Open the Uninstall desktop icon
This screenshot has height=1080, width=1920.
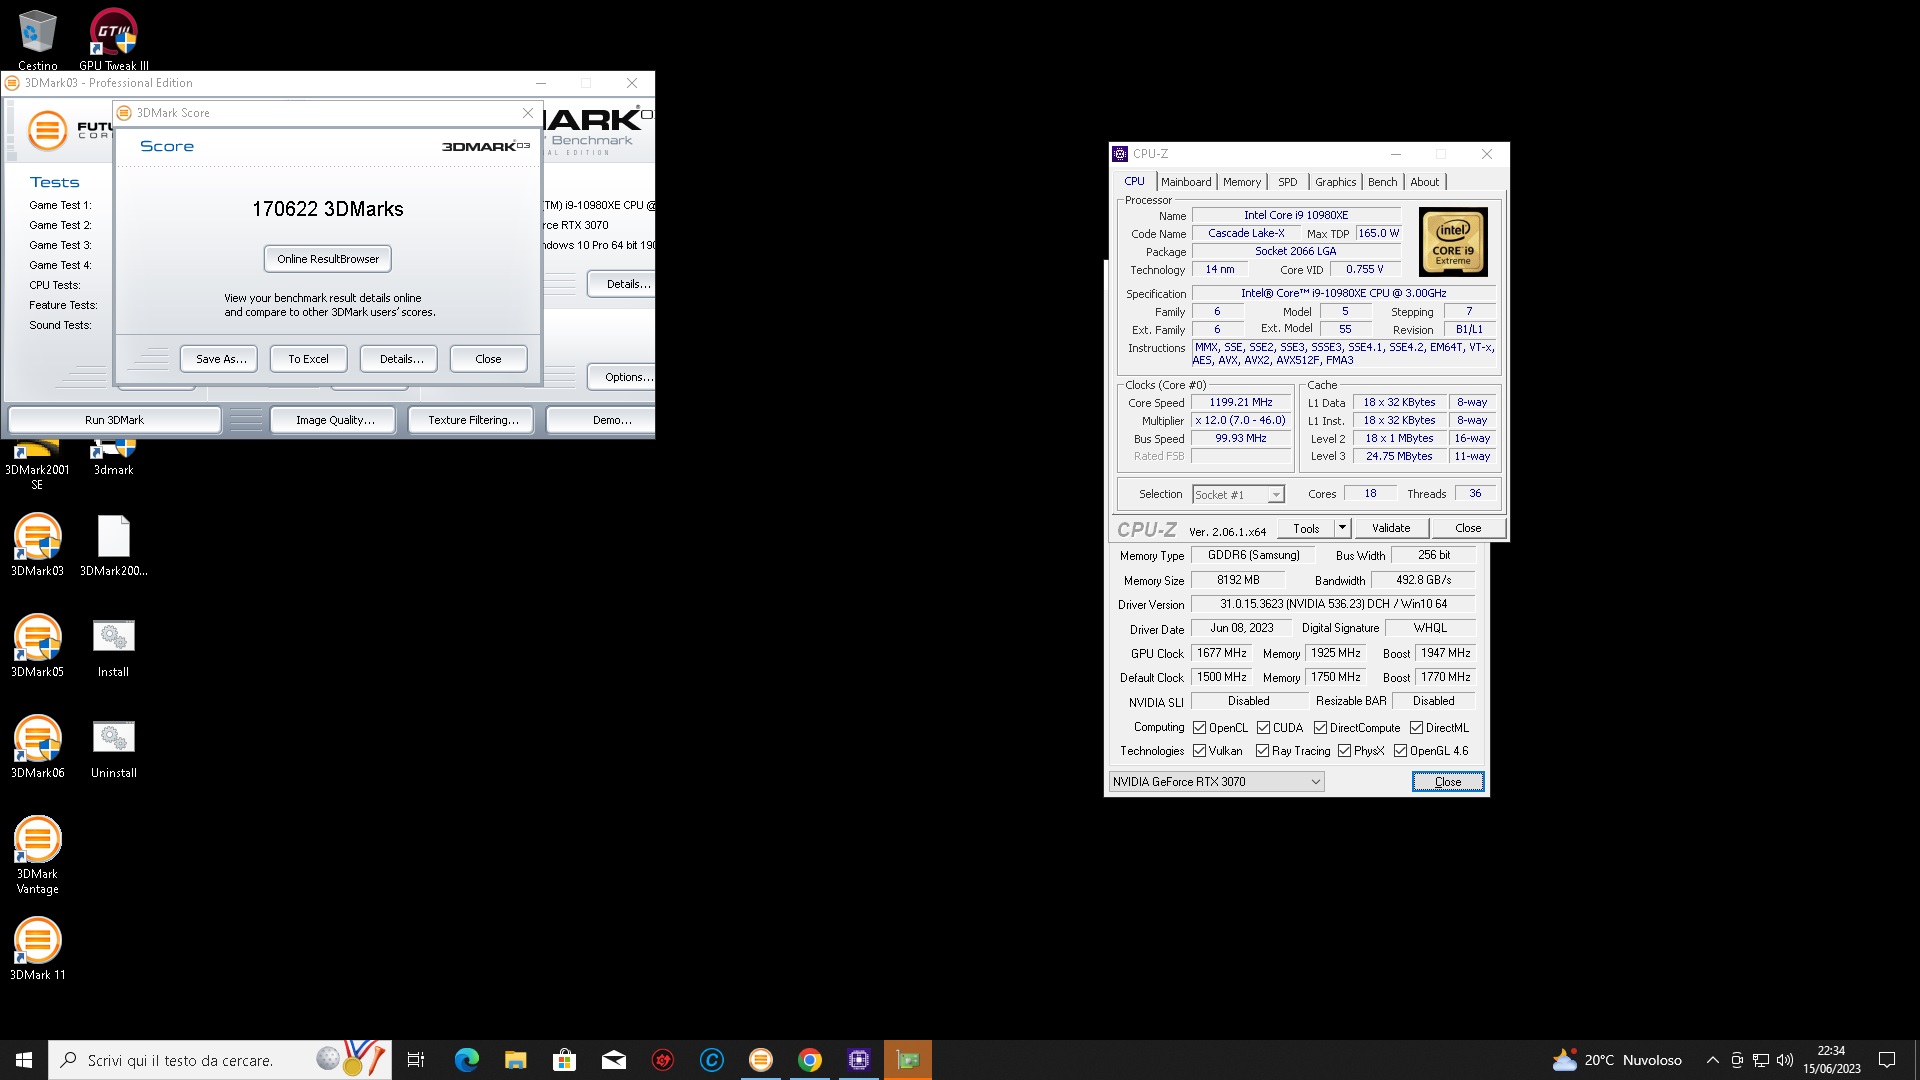(x=113, y=747)
